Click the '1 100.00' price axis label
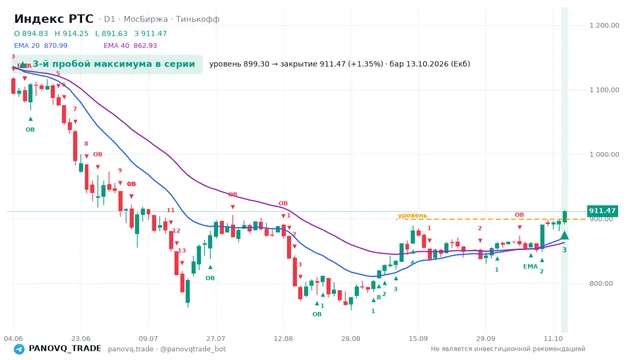640x360 pixels. pos(604,90)
